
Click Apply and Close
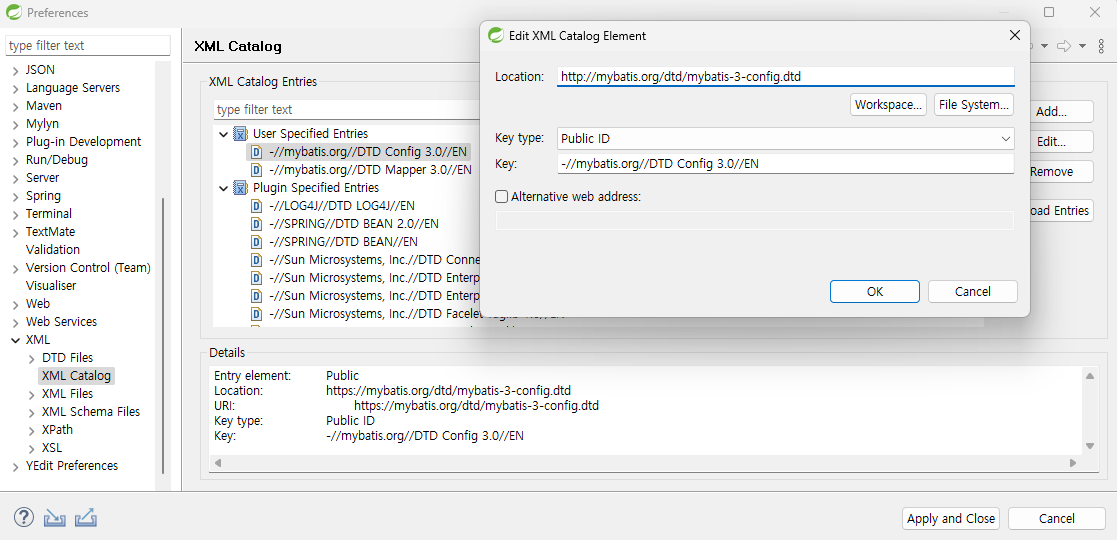(950, 519)
